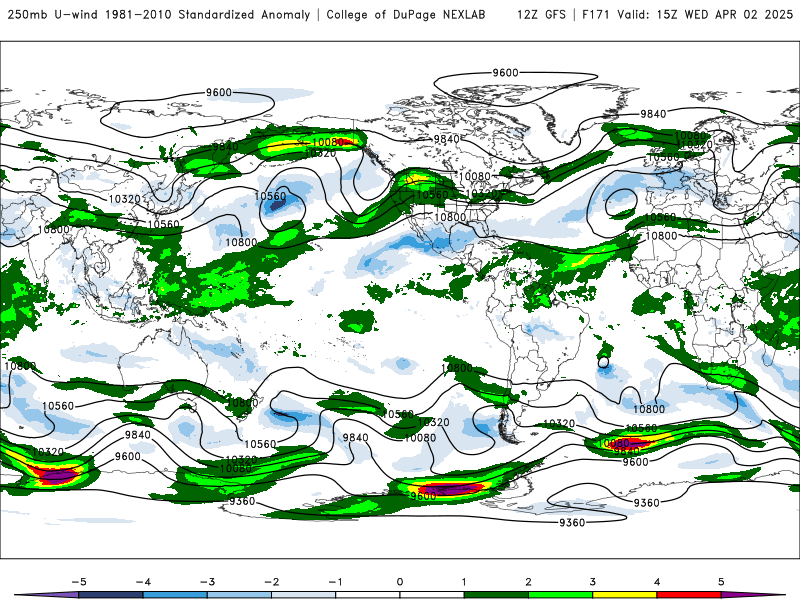Image resolution: width=800 pixels, height=600 pixels.
Task: Click the "0" legend tick label
Action: [x=400, y=582]
